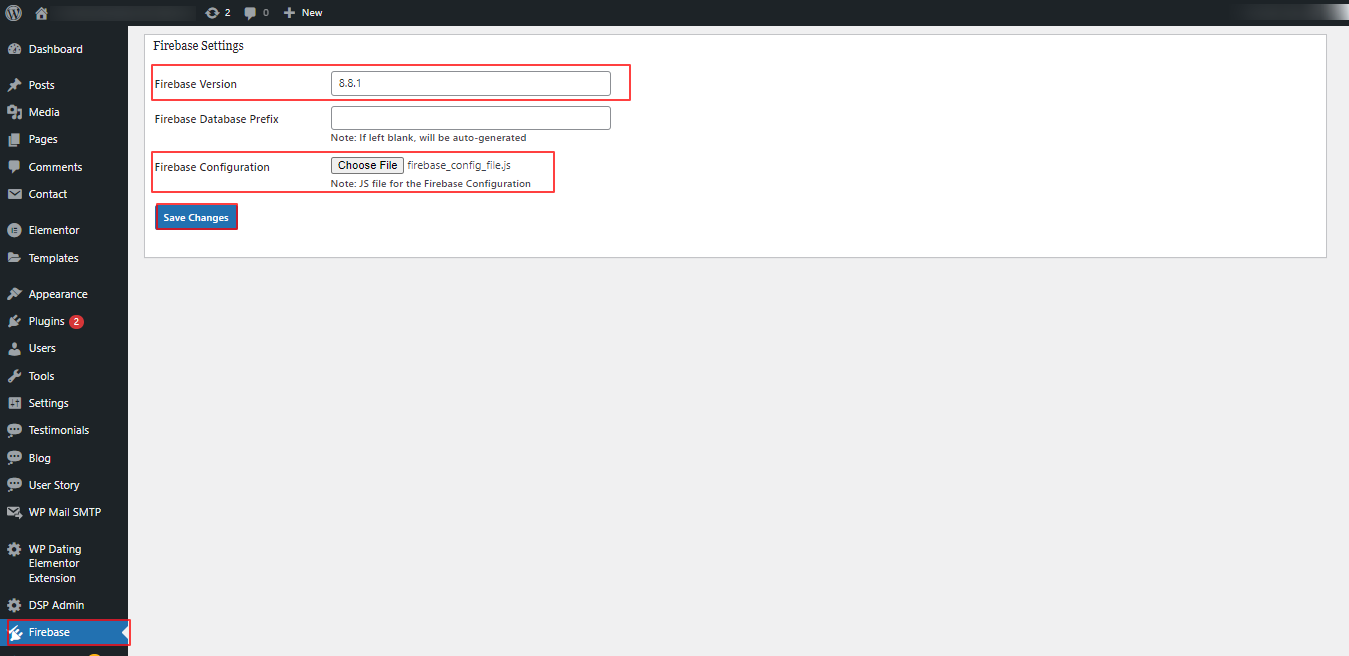Click the Firebase flame icon
The width and height of the screenshot is (1349, 656).
pyautogui.click(x=16, y=632)
